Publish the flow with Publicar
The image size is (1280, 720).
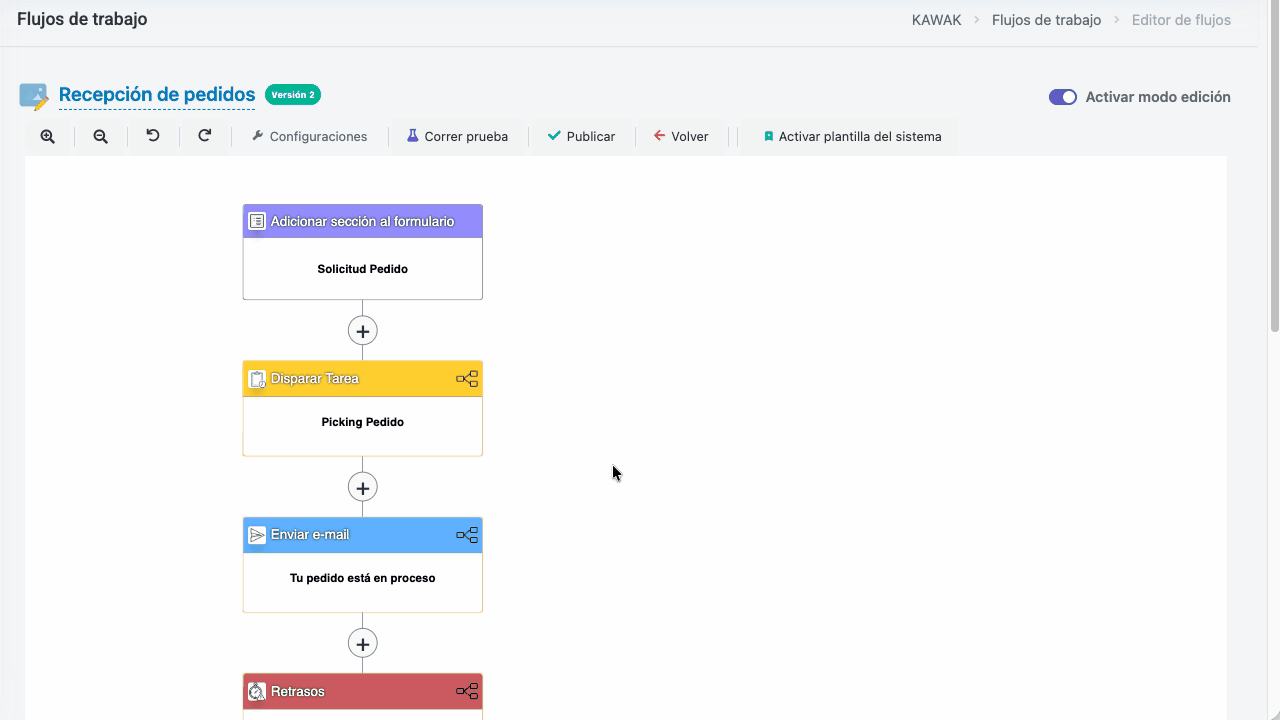(581, 136)
